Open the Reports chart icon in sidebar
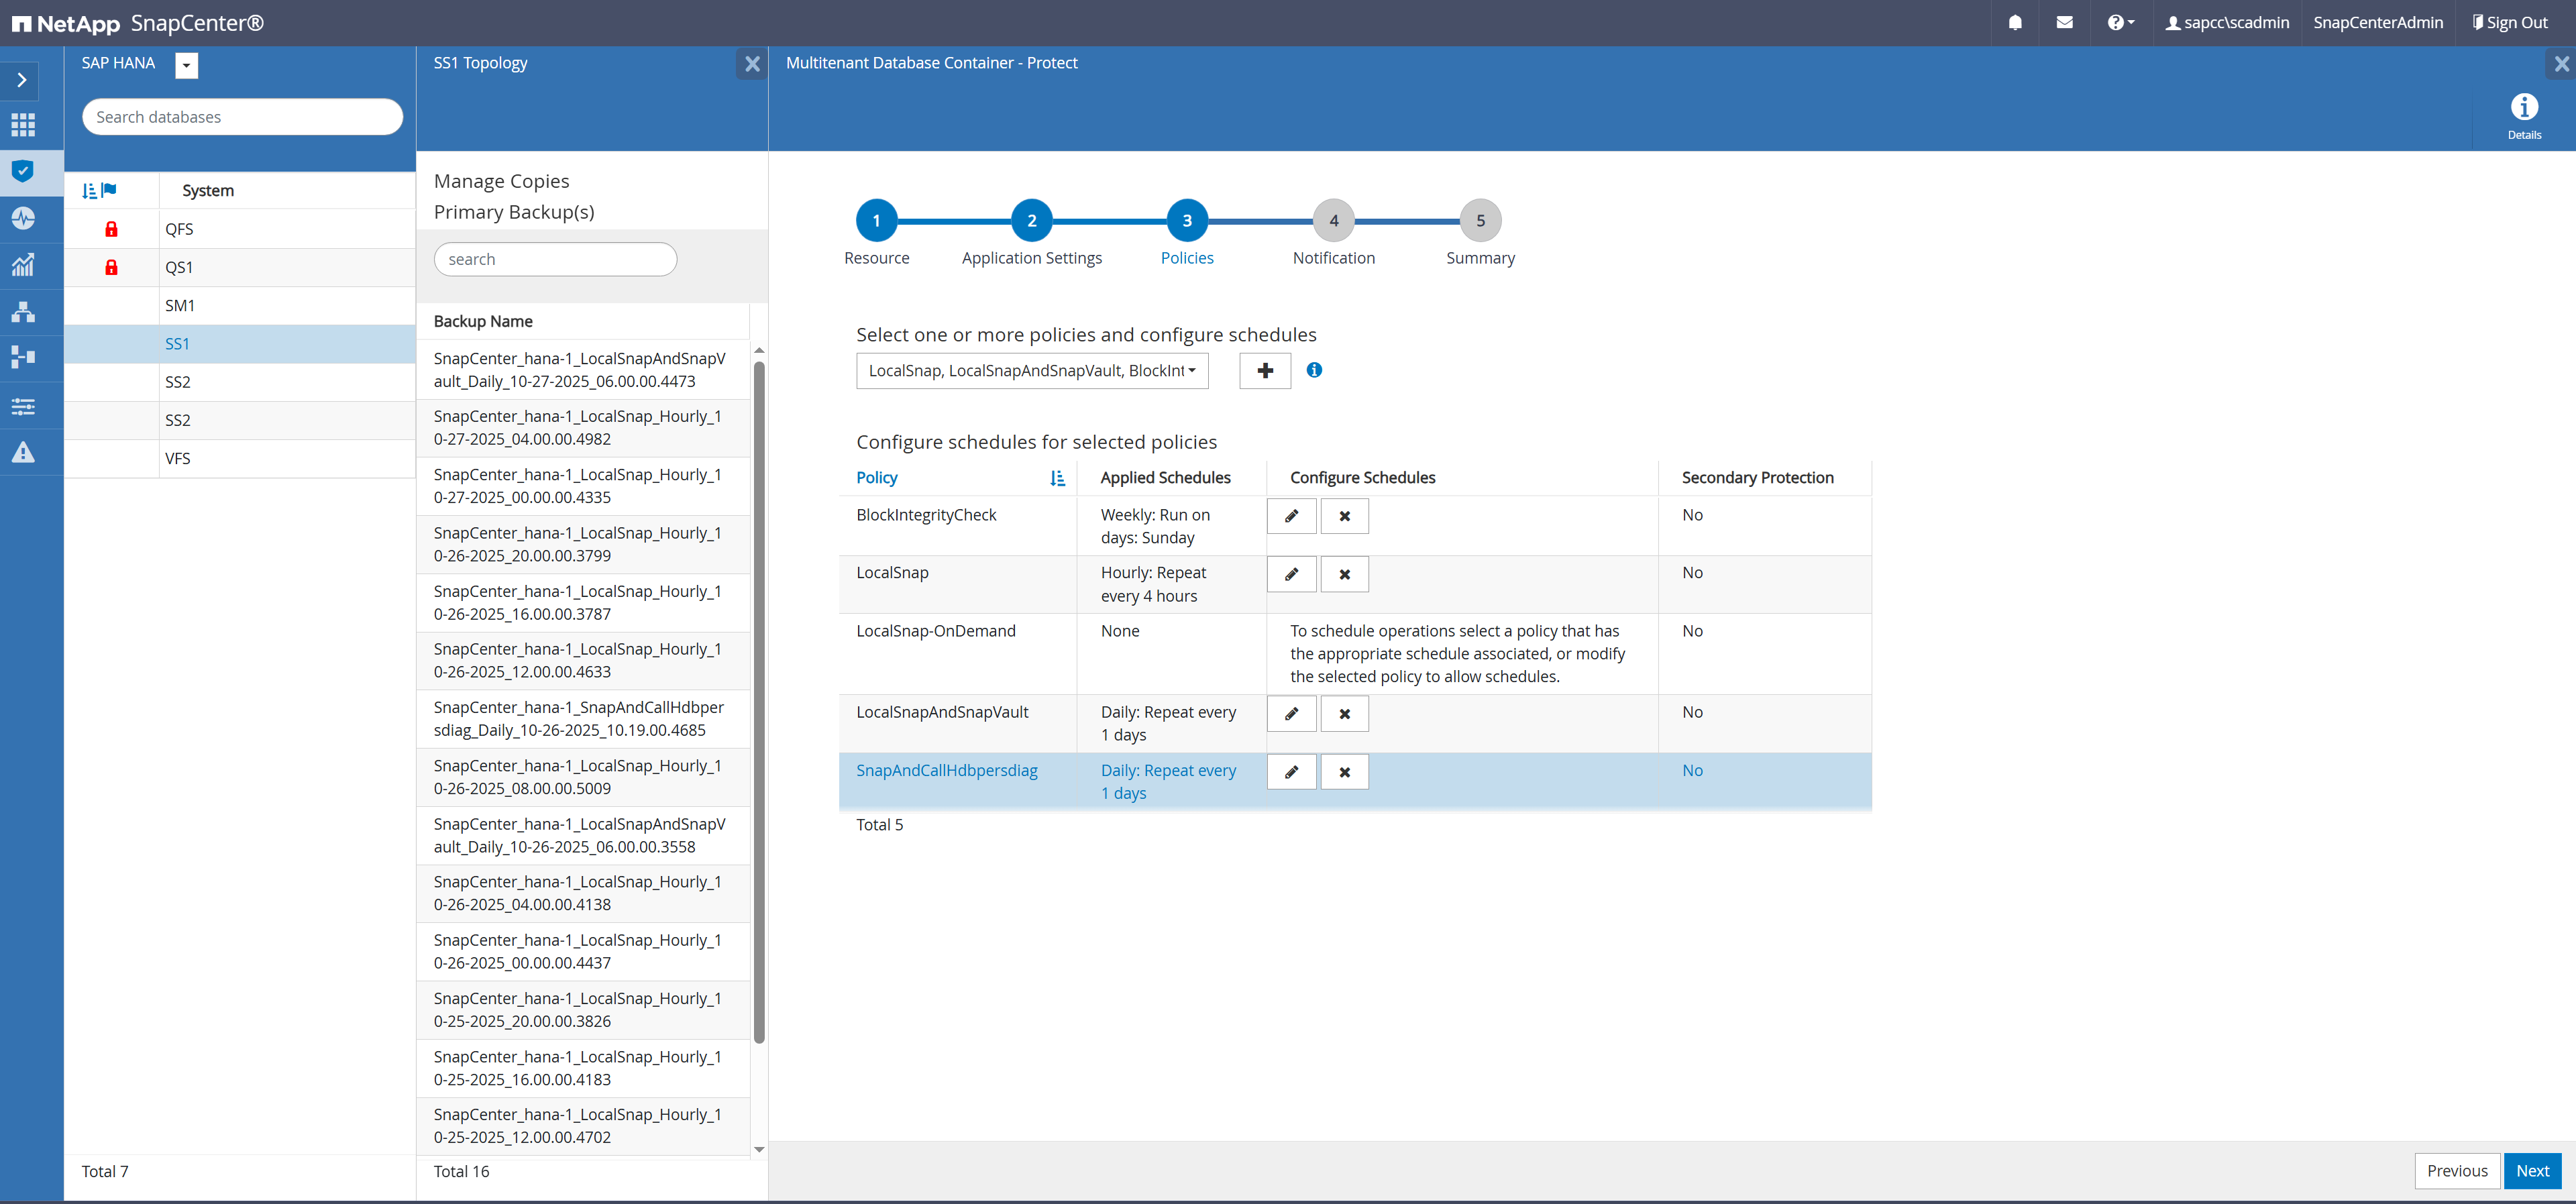 click(x=23, y=265)
